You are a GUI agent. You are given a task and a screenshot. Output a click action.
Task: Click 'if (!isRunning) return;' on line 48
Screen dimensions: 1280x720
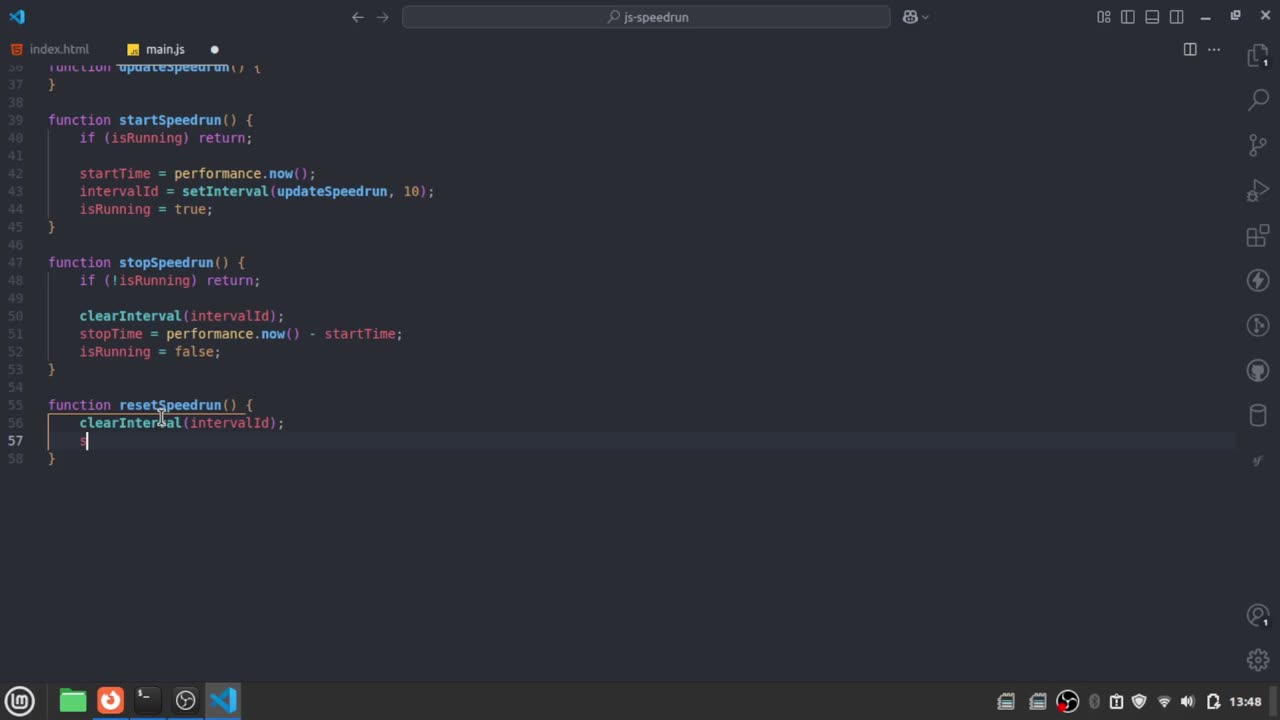click(x=170, y=281)
